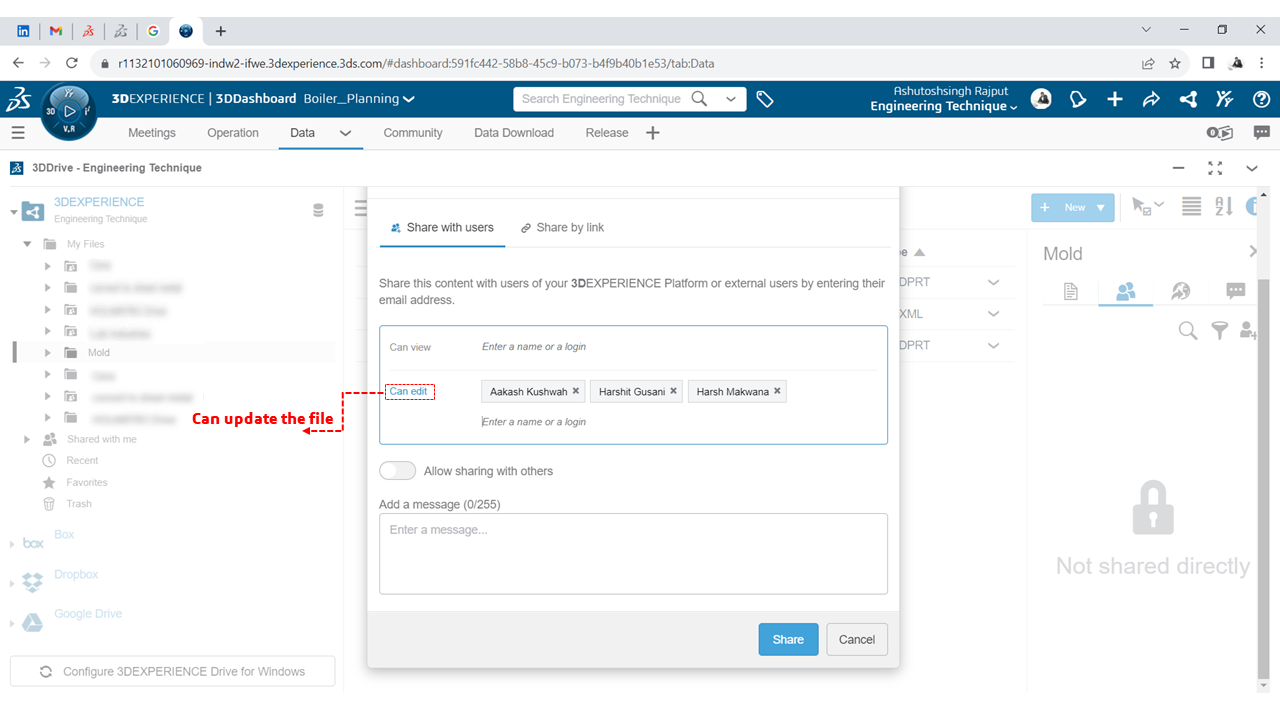Expand the Shared with me node
Image resolution: width=1280 pixels, height=720 pixels.
[x=27, y=440]
